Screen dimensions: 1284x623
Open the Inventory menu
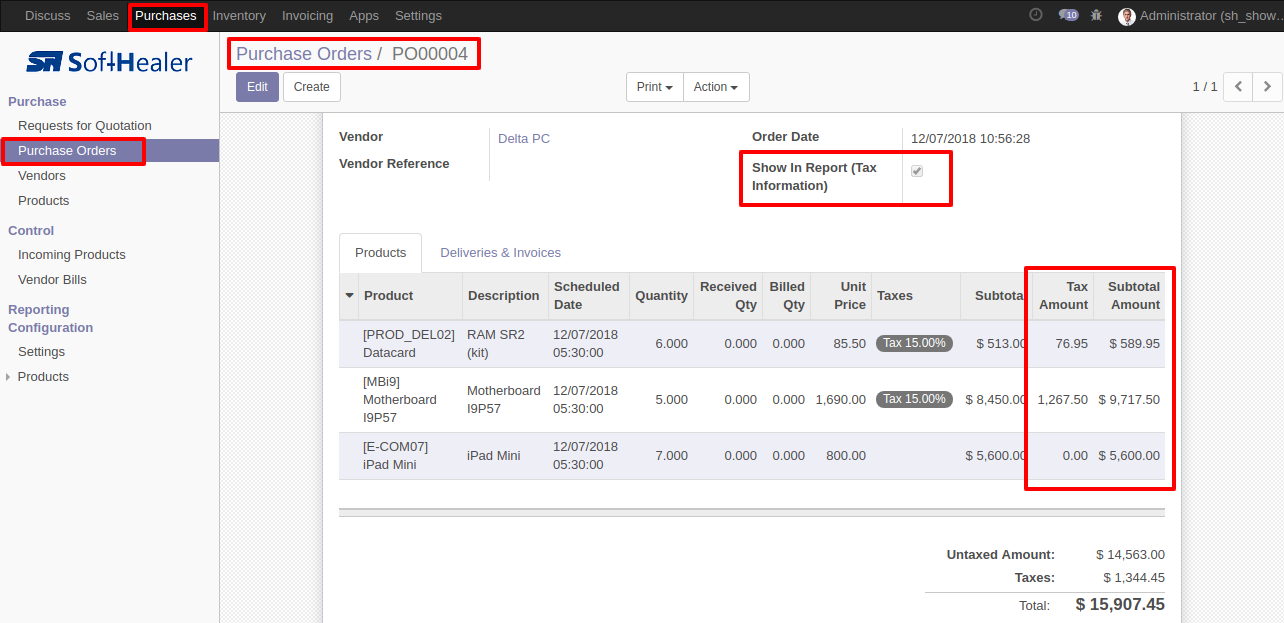[x=239, y=16]
